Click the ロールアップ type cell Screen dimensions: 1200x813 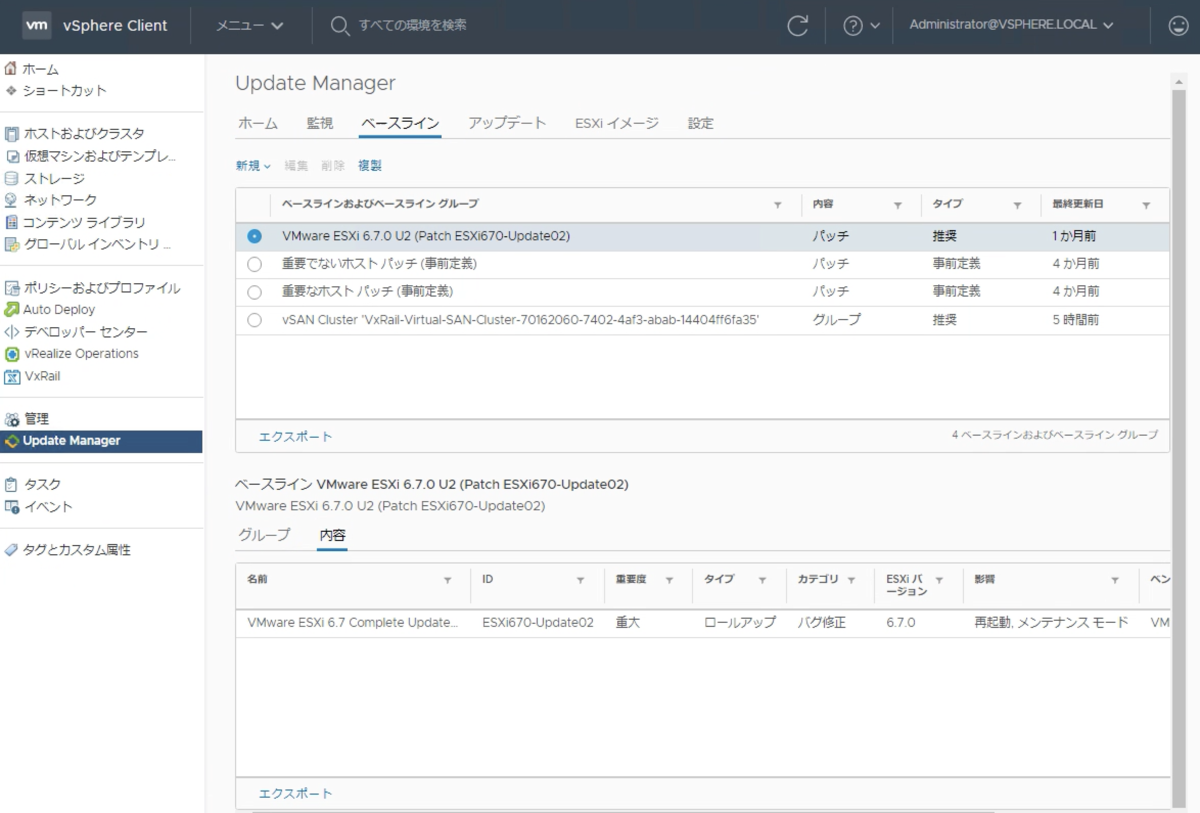[740, 622]
